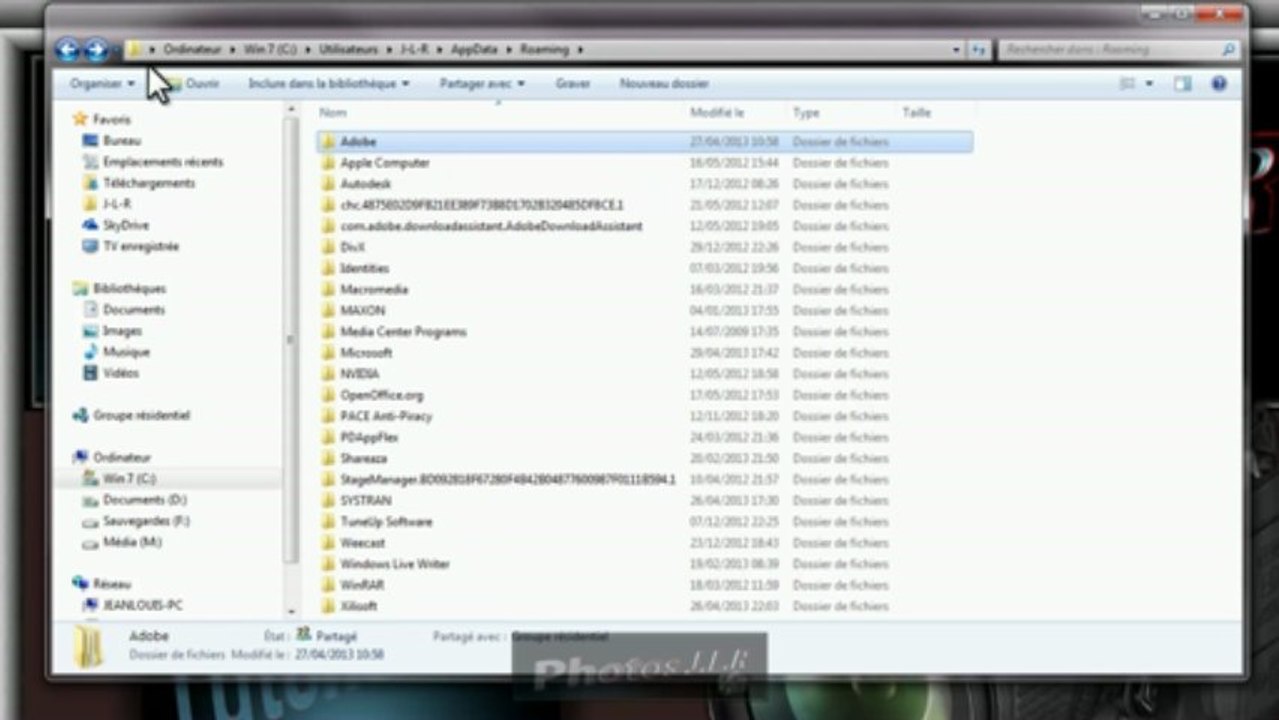Open Documents library in sidebar
This screenshot has height=720, width=1279.
[133, 310]
